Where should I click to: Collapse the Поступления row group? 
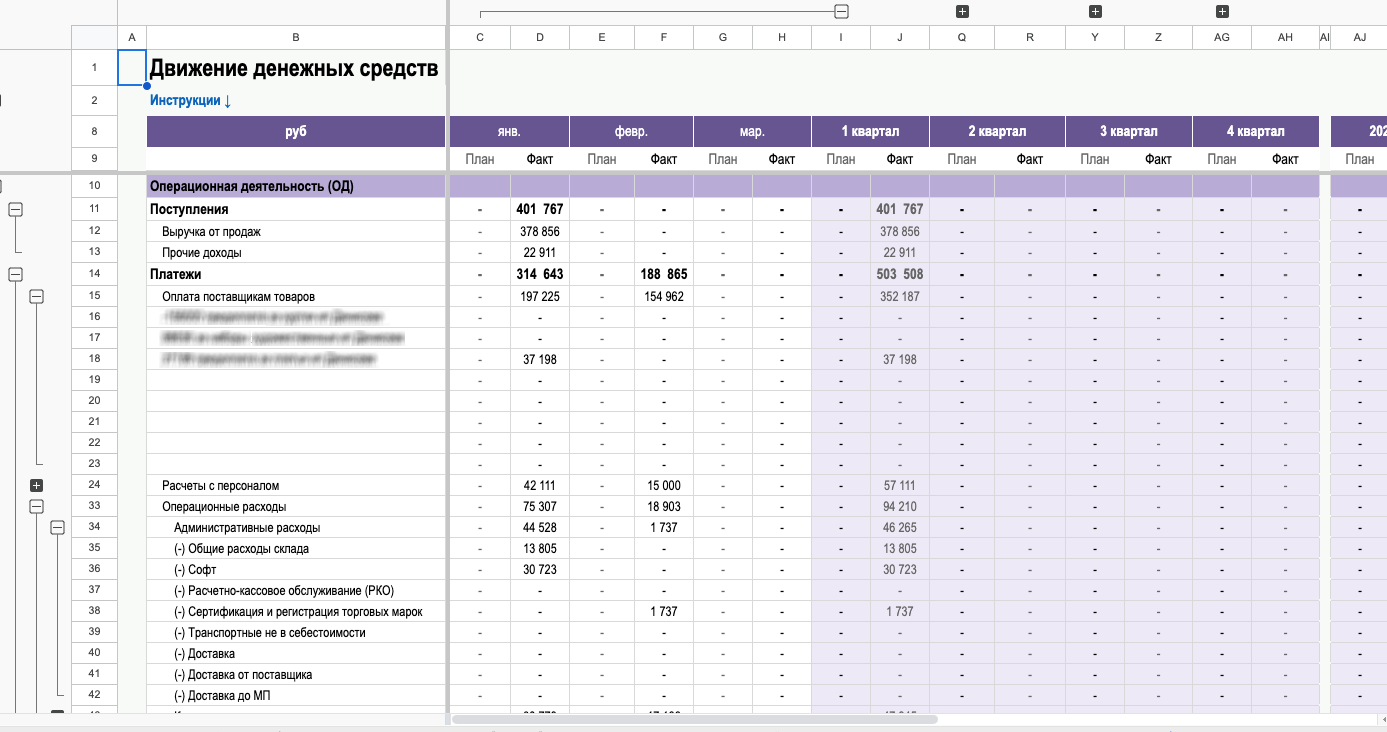[16, 209]
